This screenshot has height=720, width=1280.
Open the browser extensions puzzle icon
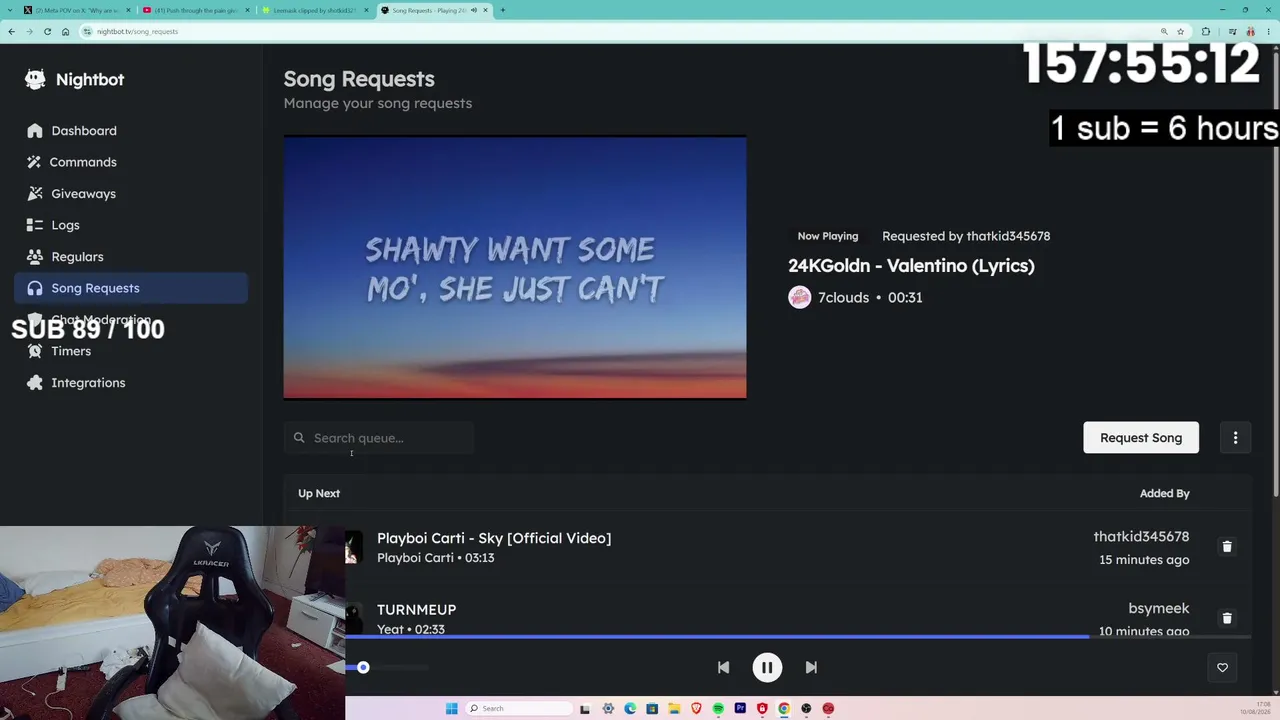pyautogui.click(x=1206, y=31)
